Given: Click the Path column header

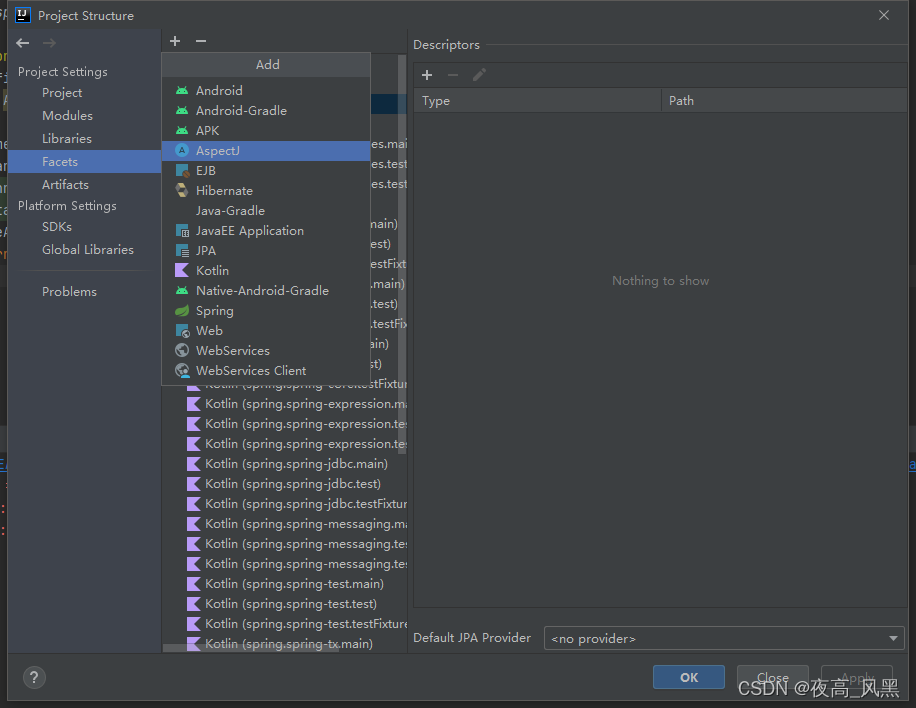Looking at the screenshot, I should point(784,100).
